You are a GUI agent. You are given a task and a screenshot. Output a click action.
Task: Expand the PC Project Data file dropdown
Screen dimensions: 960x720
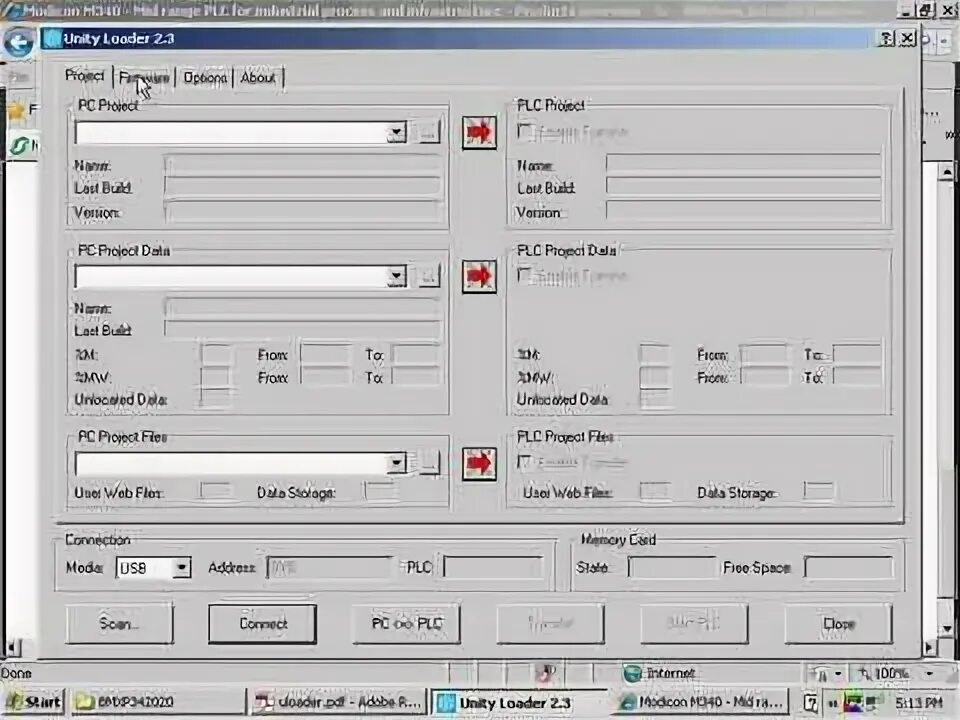coord(396,276)
